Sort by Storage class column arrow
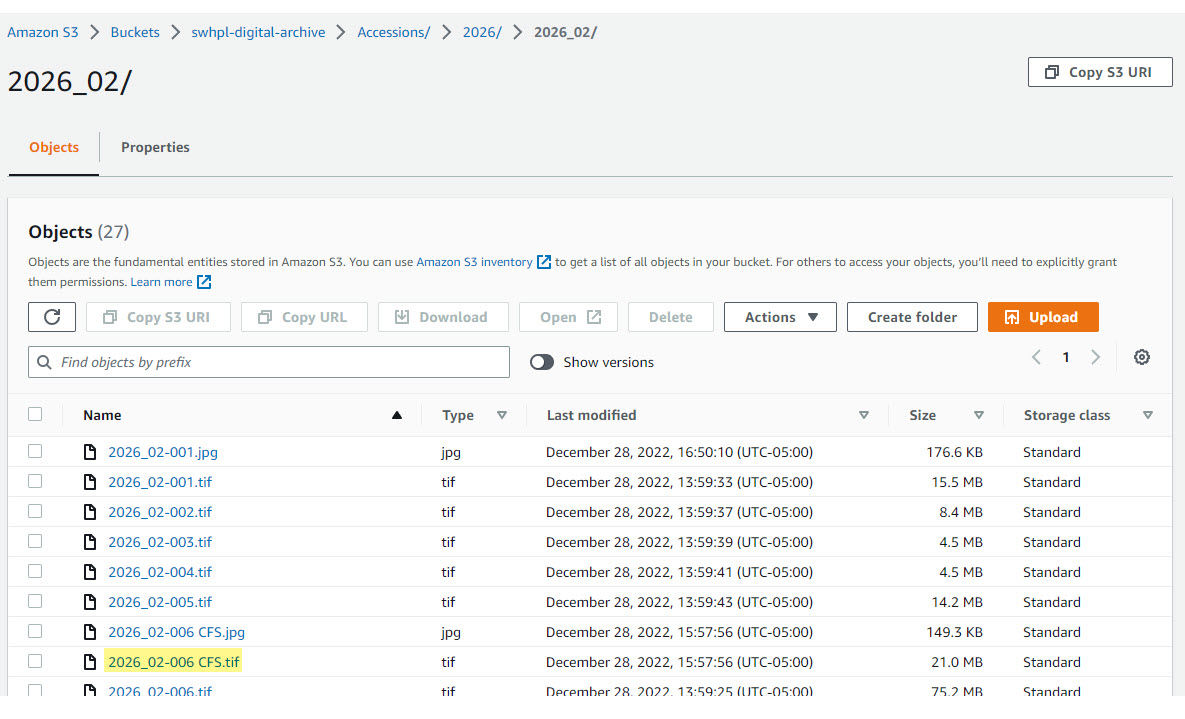1185x719 pixels. [x=1147, y=415]
